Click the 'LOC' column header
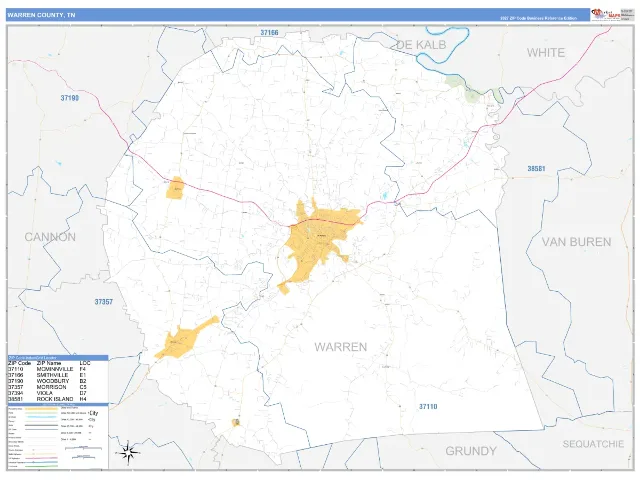Viewport: 640px width, 480px height. (x=85, y=363)
